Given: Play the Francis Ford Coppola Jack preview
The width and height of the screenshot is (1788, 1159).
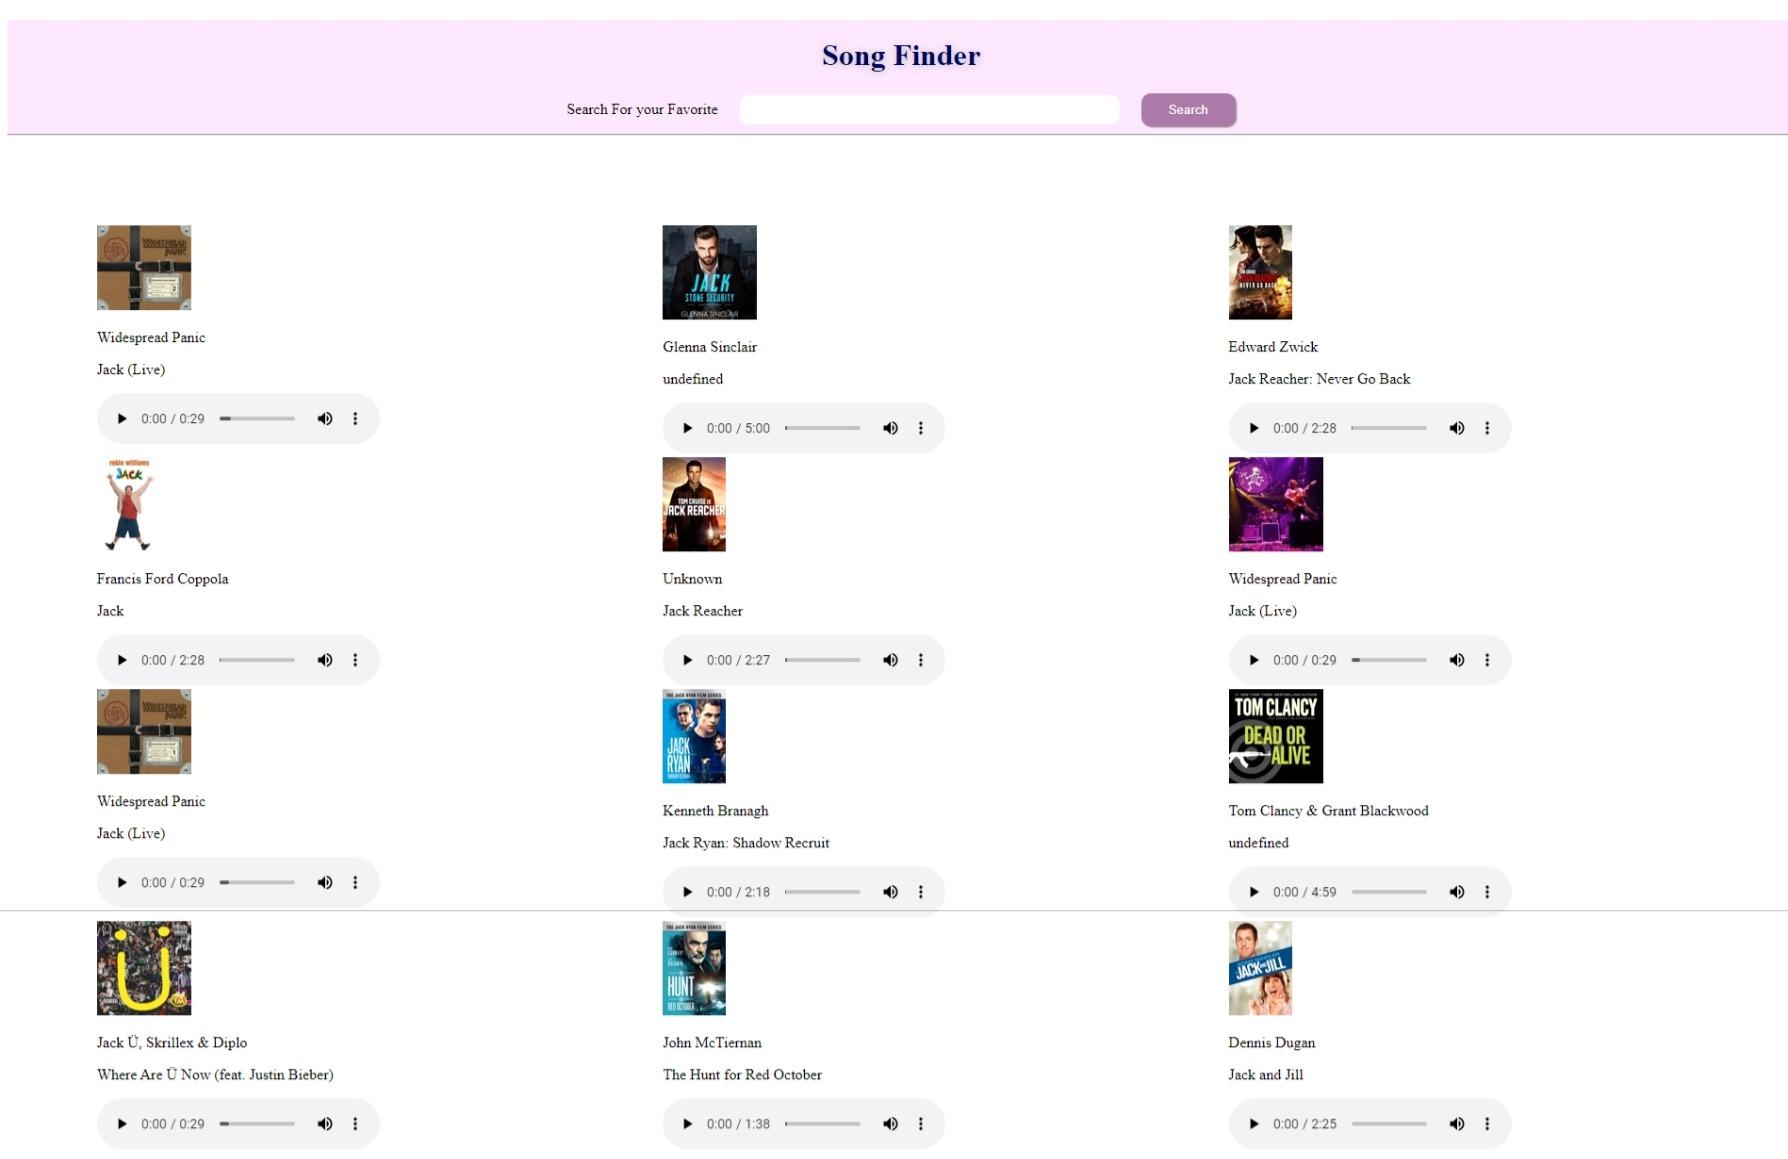Looking at the screenshot, I should click(x=121, y=660).
